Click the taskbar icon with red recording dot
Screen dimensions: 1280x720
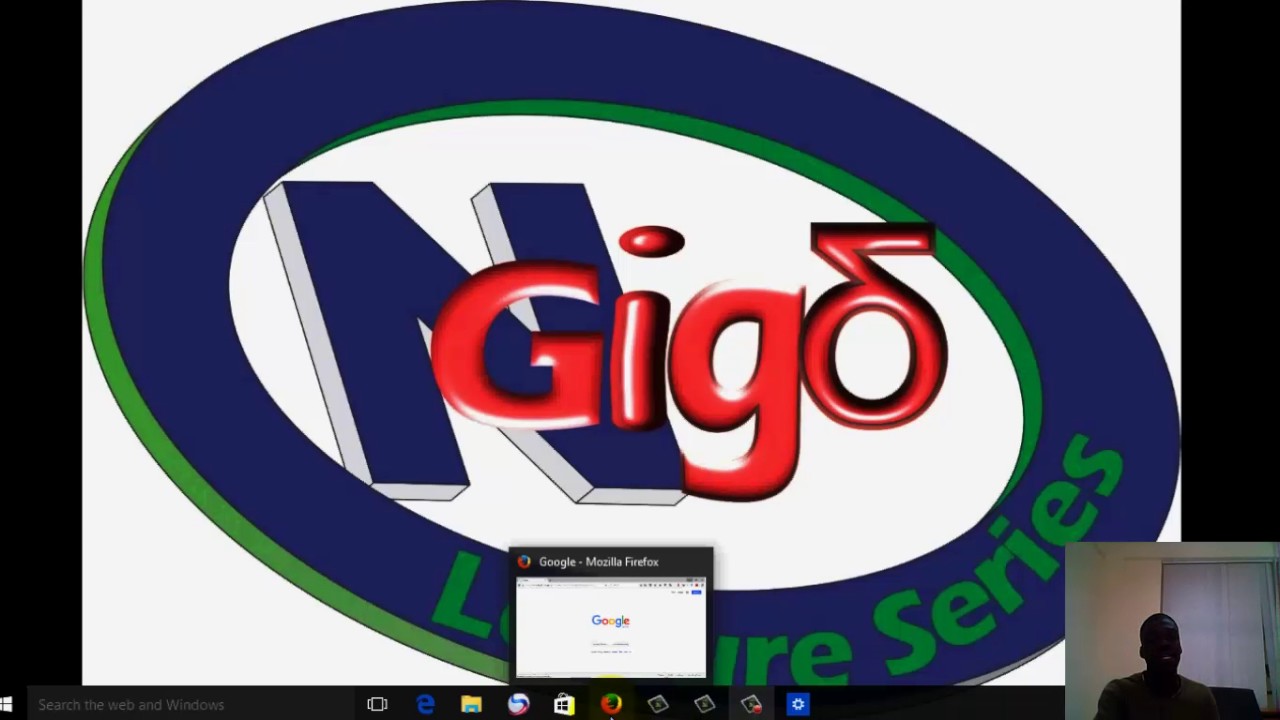pos(751,704)
